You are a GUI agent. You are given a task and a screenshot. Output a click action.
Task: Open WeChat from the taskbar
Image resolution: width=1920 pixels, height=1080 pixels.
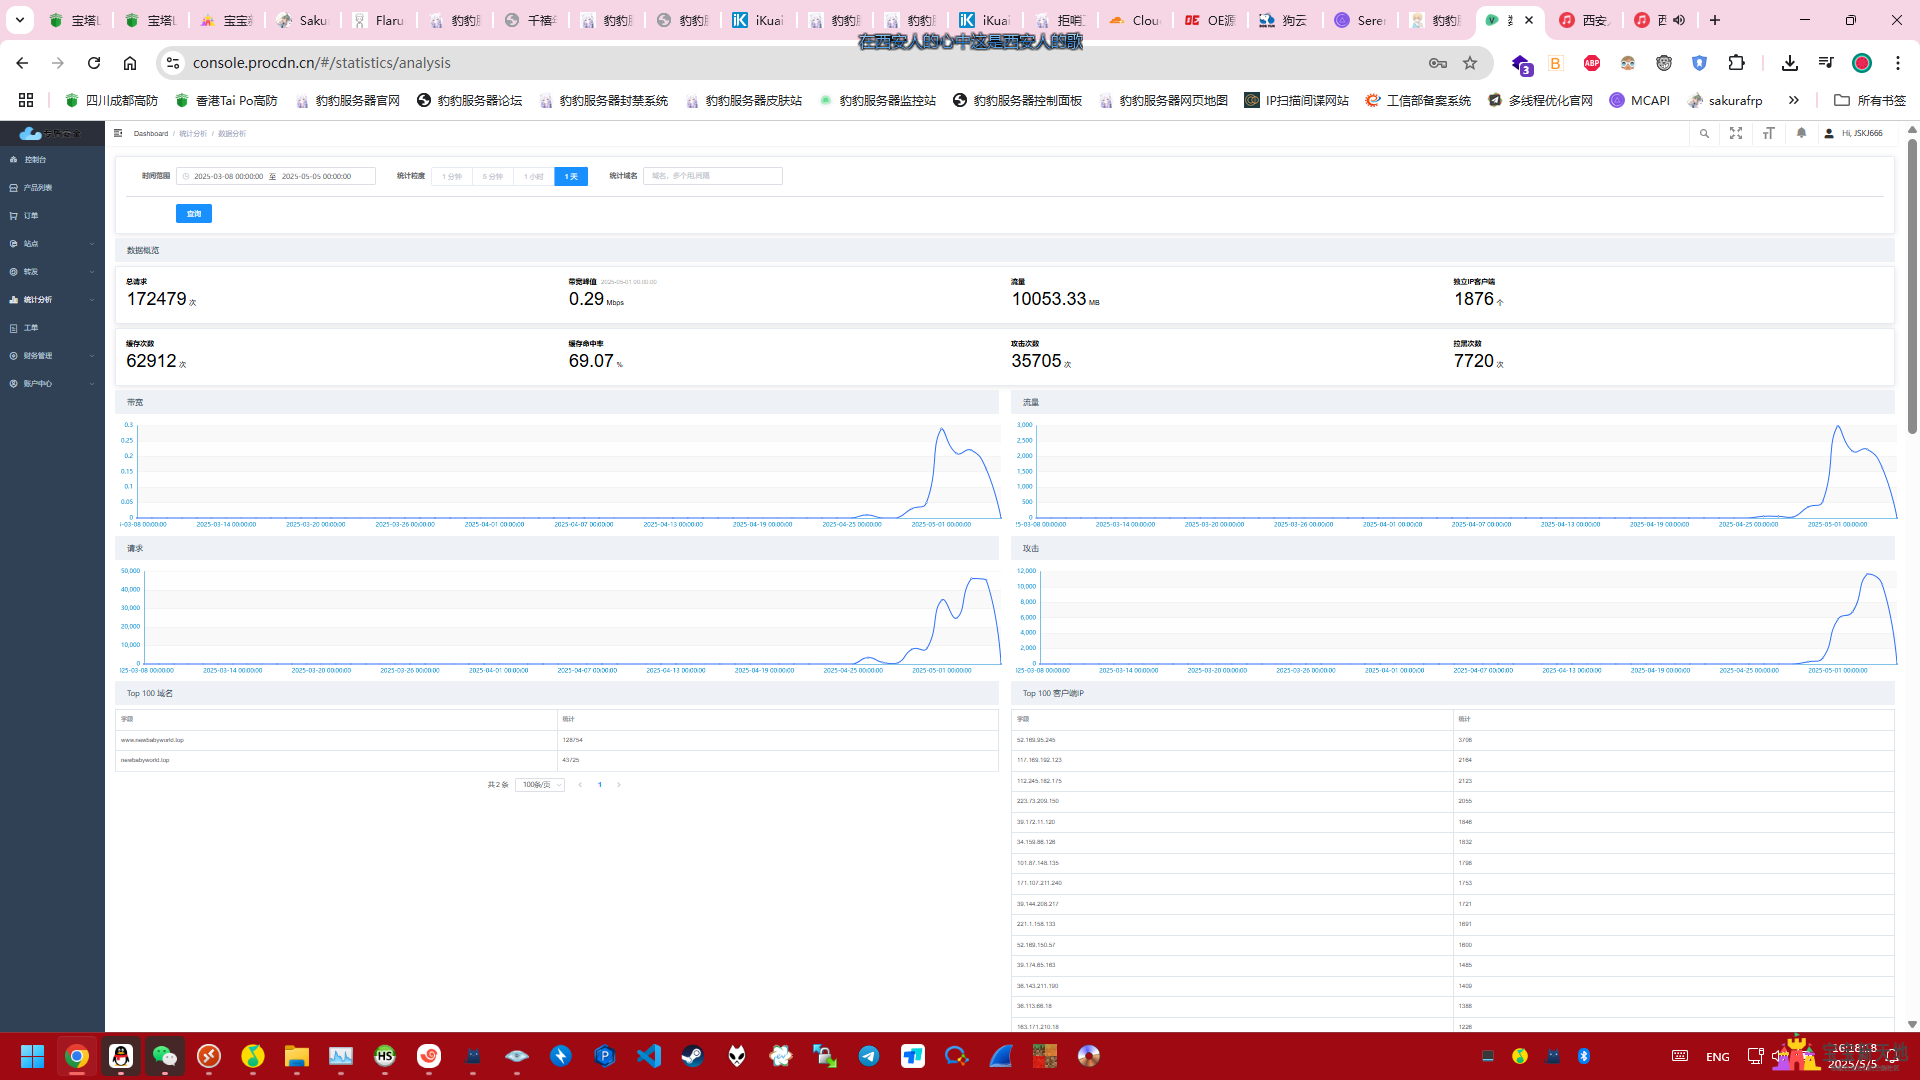click(x=165, y=1056)
